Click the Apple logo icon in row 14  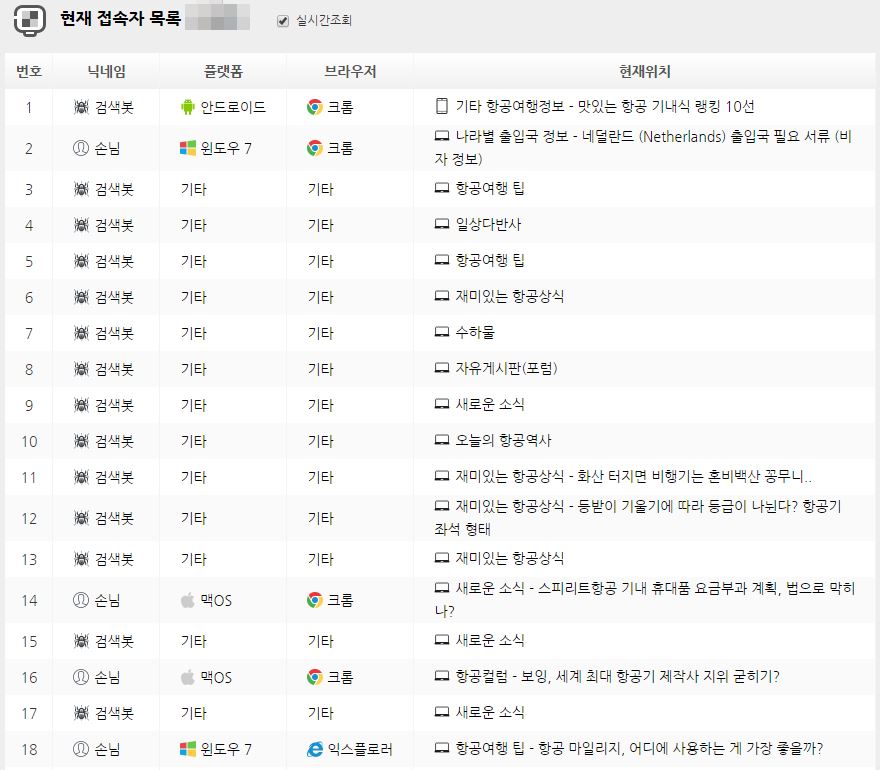pos(187,600)
